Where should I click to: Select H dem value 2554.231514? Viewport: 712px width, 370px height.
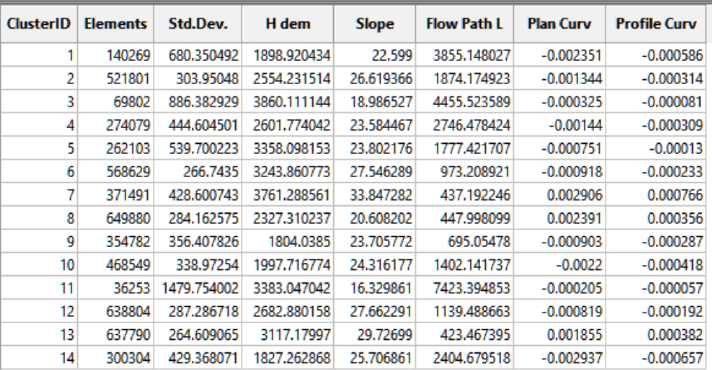pos(288,79)
